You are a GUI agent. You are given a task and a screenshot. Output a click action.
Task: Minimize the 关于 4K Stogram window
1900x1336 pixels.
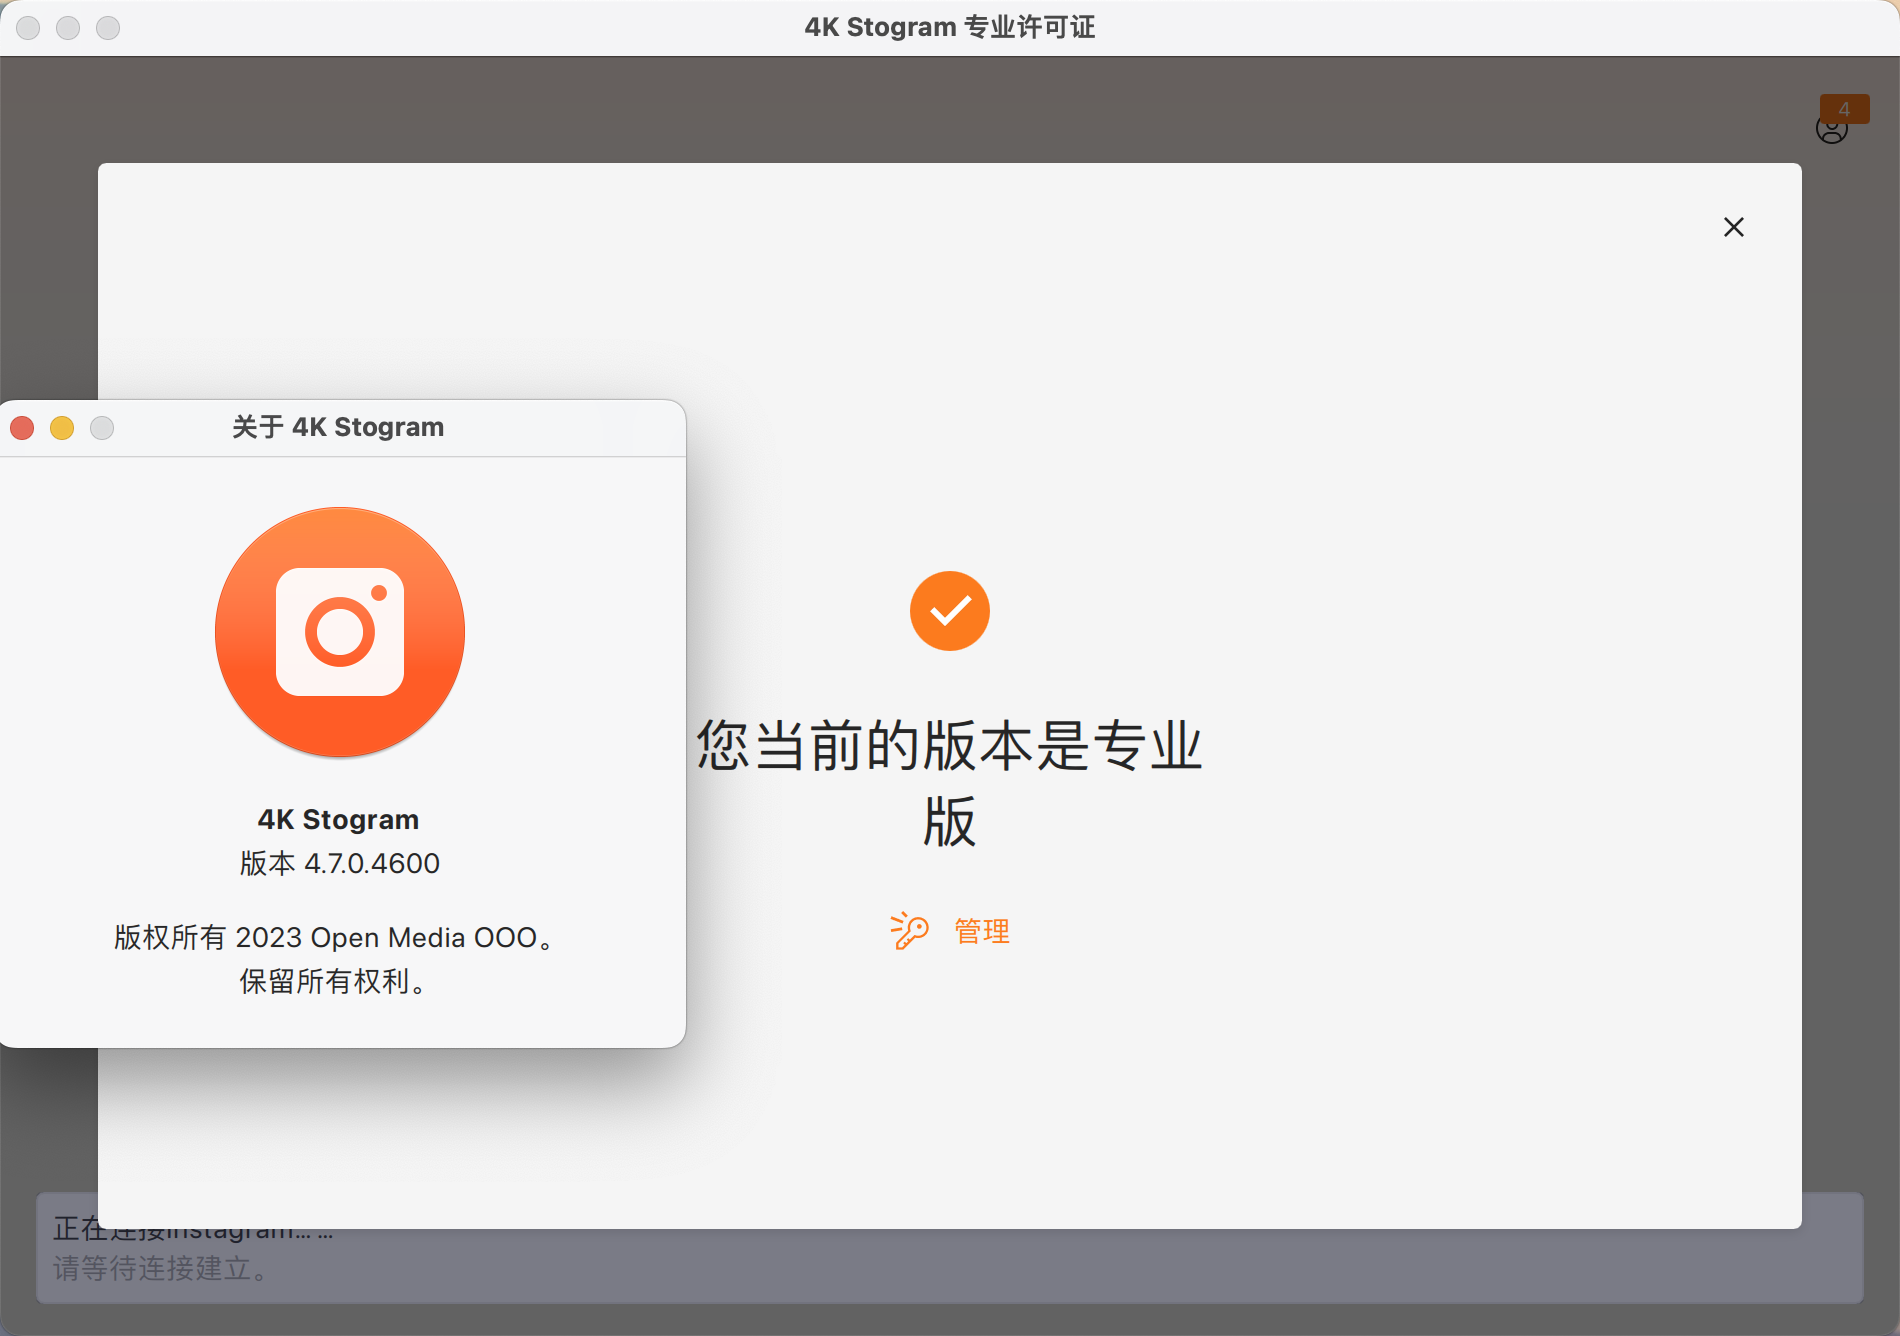(x=62, y=428)
